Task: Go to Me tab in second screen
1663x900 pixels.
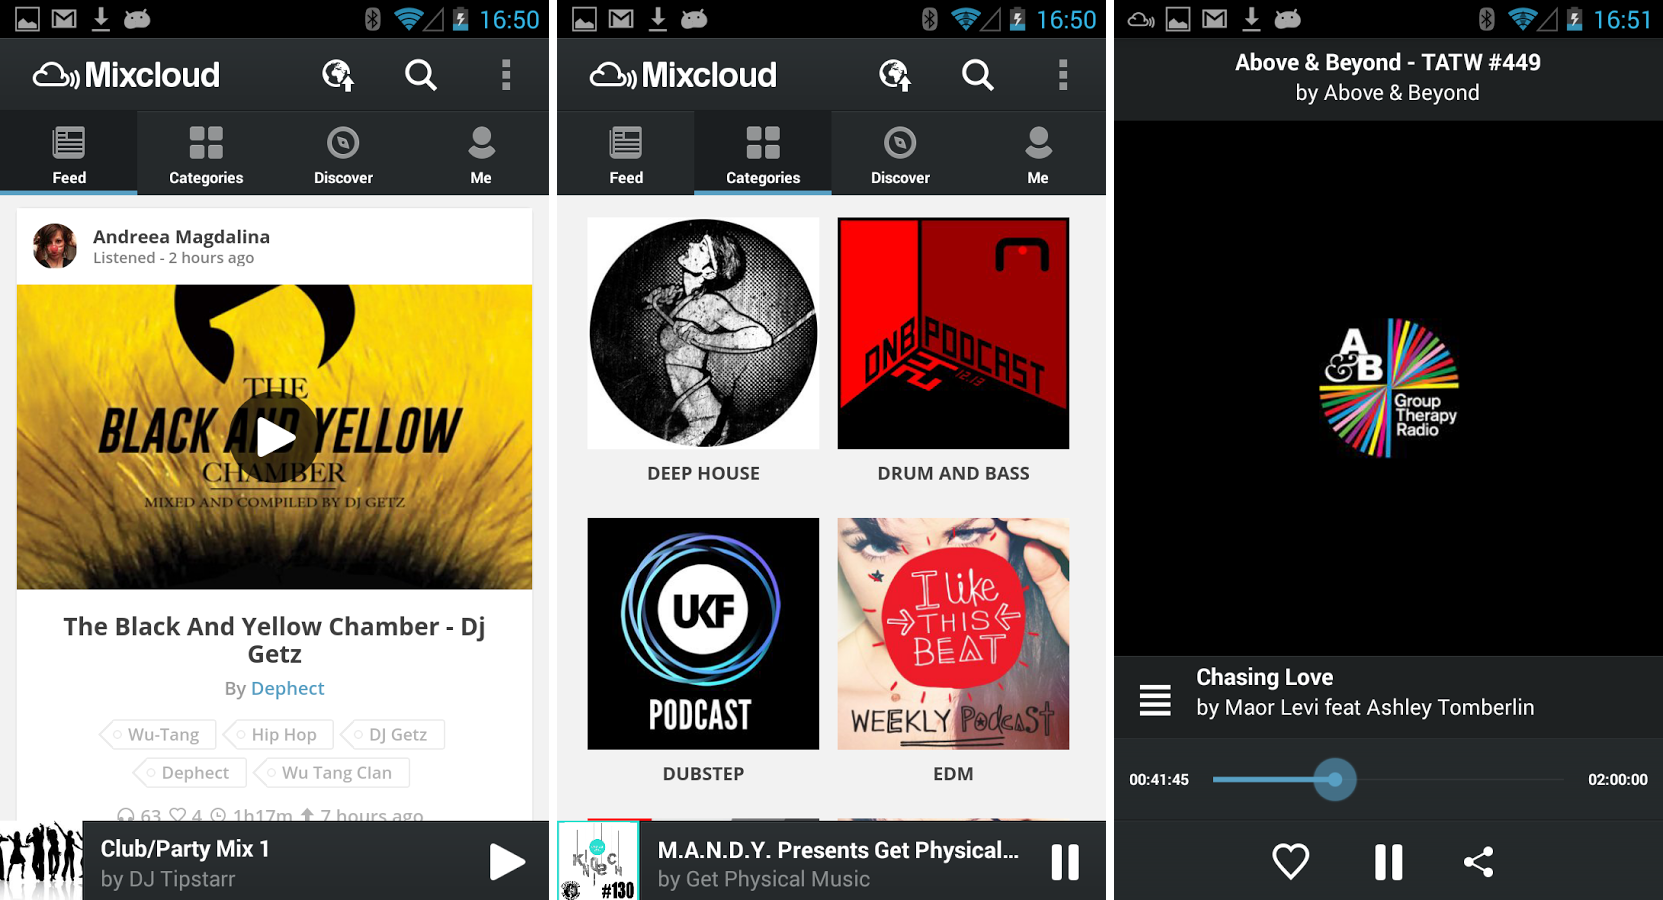Action: coord(1038,153)
